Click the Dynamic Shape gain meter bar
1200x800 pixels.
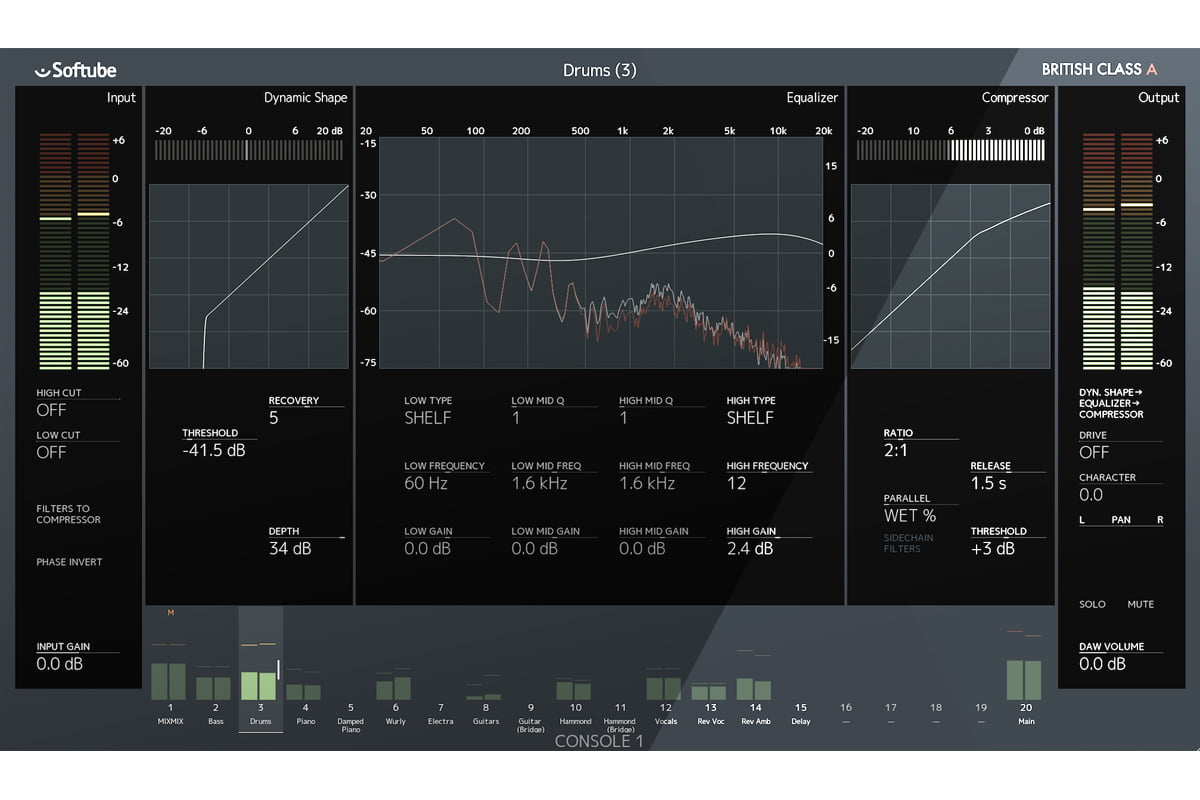pos(249,150)
